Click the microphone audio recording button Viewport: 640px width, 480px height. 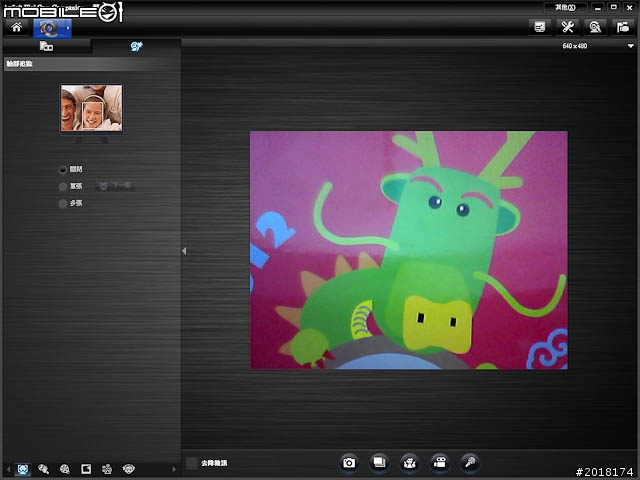(470, 463)
